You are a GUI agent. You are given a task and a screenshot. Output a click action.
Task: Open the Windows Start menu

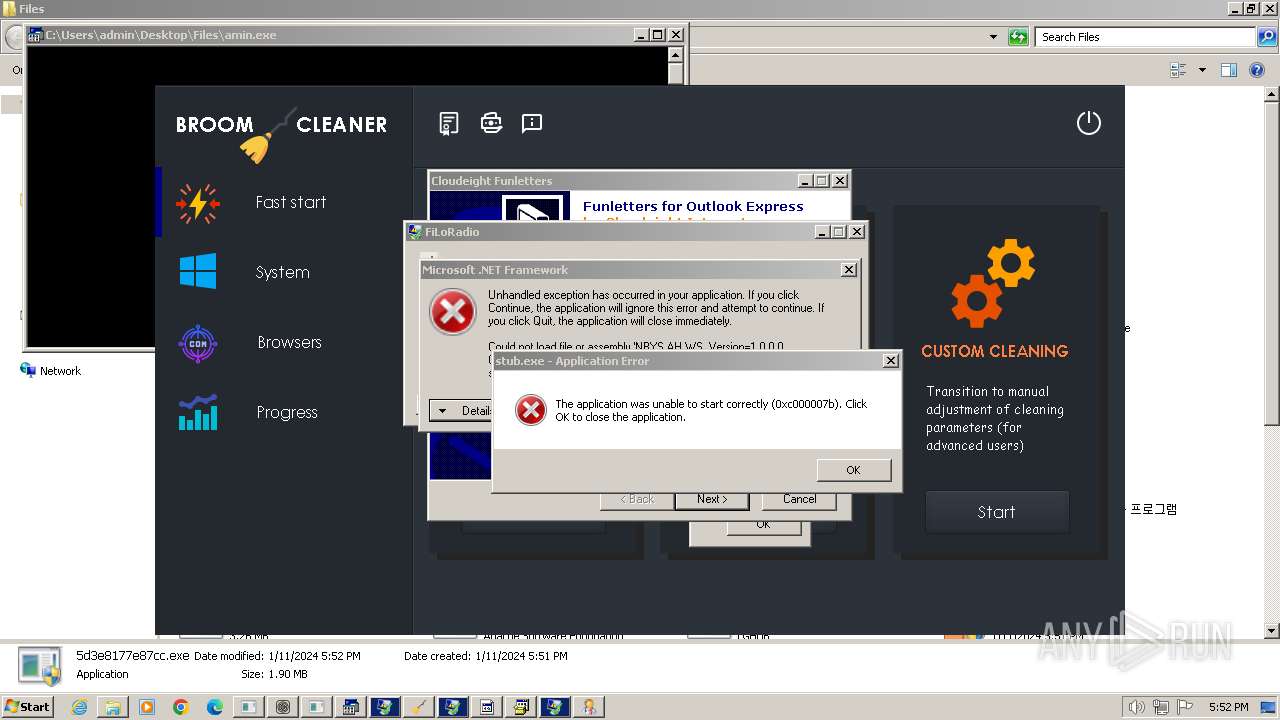pyautogui.click(x=27, y=707)
